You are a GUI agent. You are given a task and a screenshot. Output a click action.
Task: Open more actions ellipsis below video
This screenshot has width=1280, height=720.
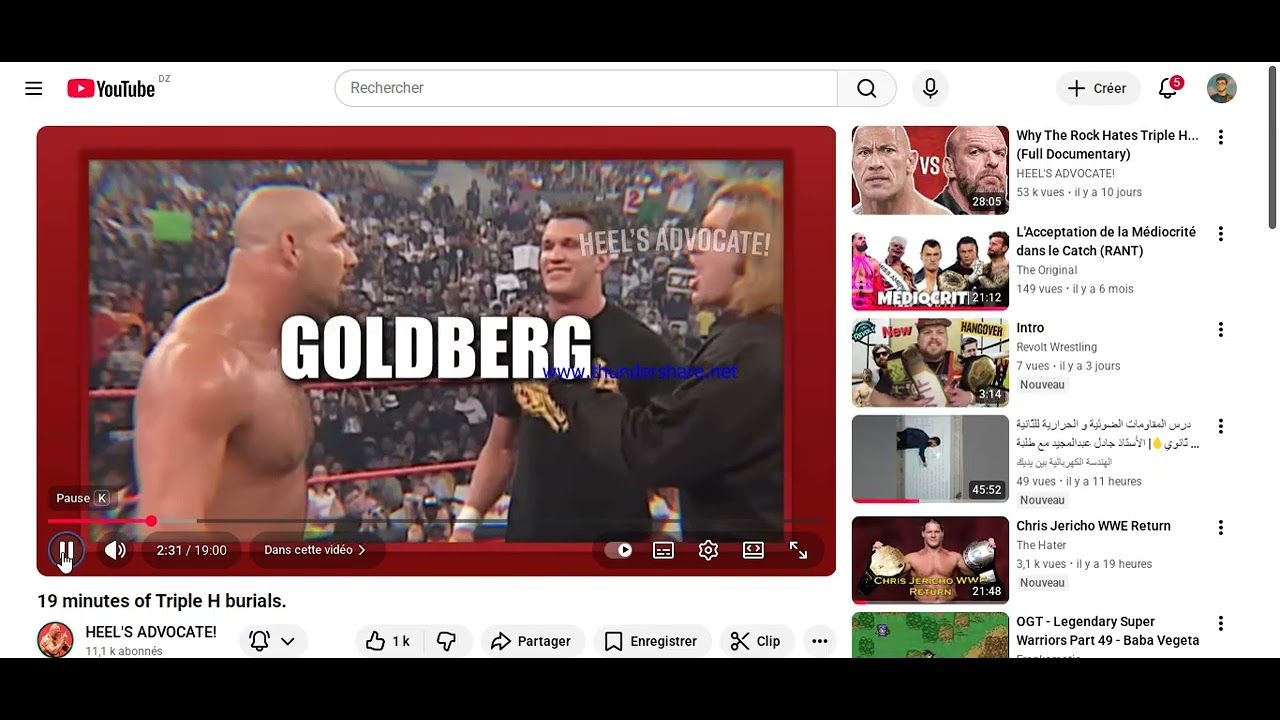tap(820, 641)
